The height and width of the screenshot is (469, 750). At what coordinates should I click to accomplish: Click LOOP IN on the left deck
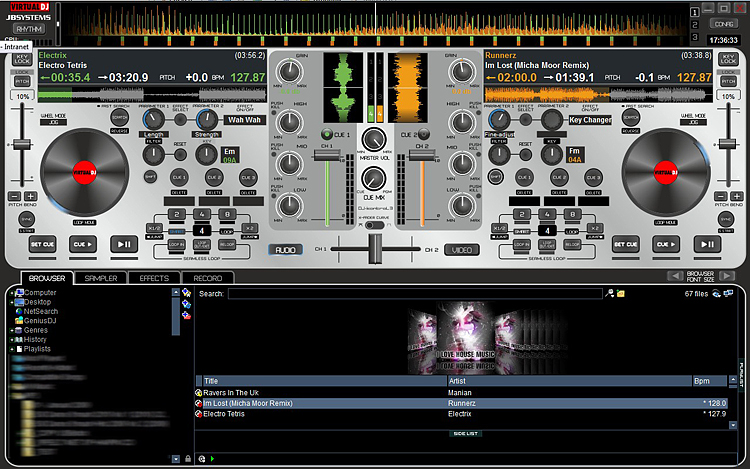[176, 245]
